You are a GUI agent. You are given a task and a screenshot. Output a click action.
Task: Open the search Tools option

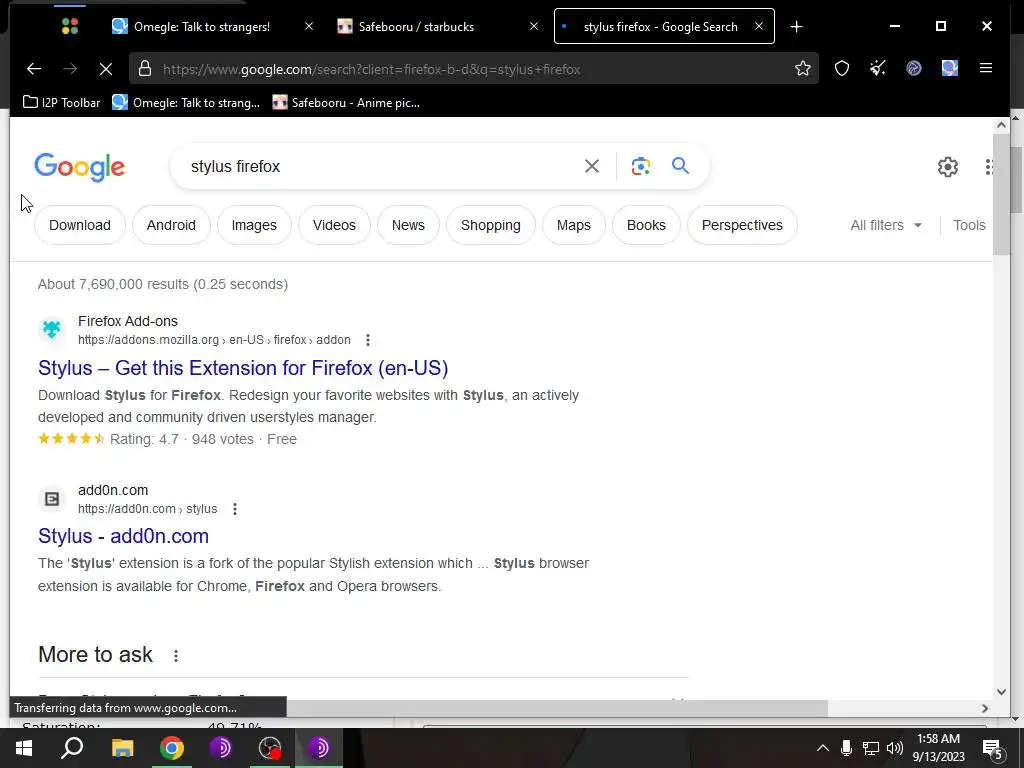click(968, 225)
